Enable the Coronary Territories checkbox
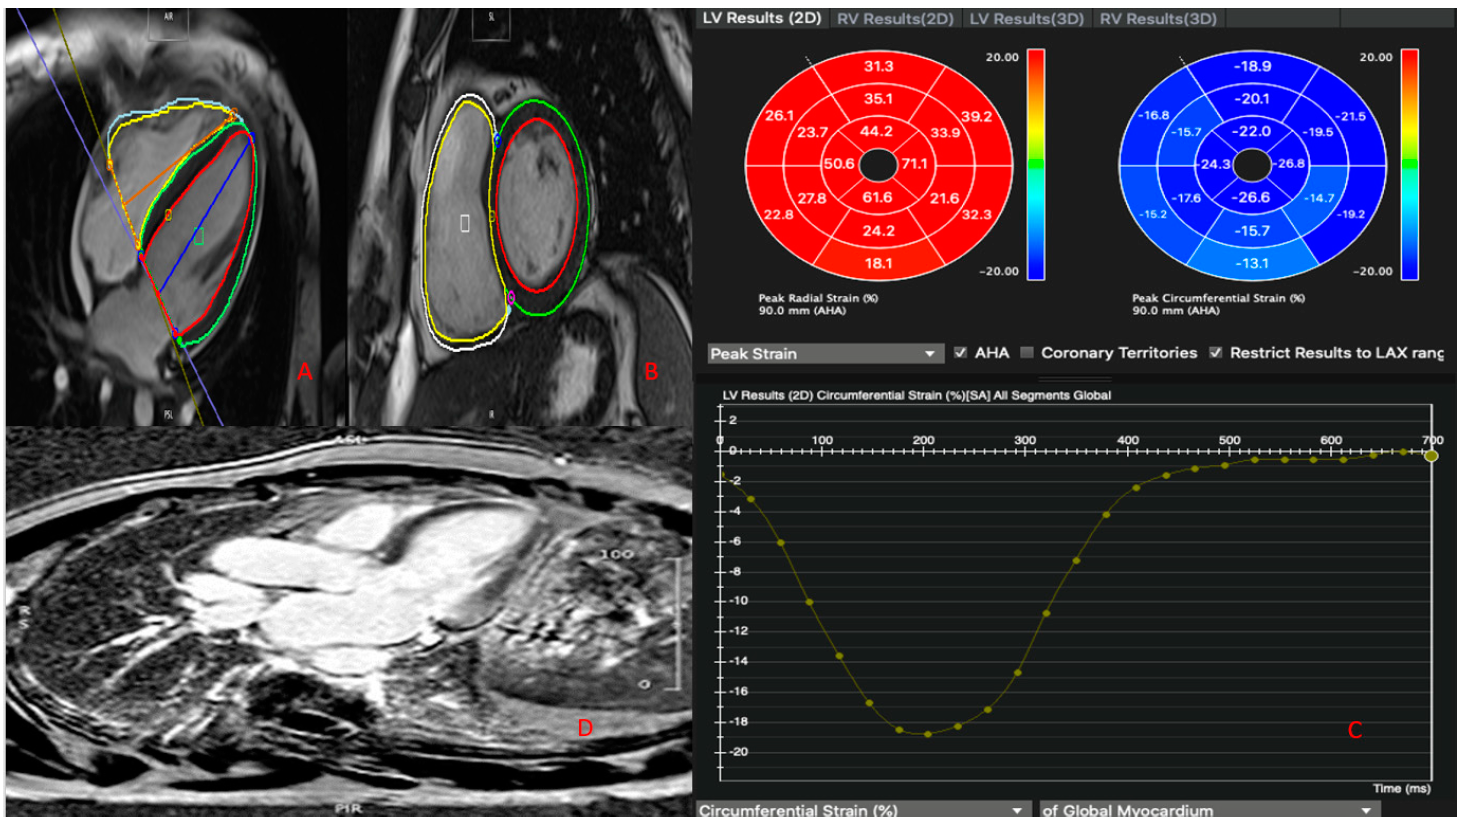 (1027, 353)
